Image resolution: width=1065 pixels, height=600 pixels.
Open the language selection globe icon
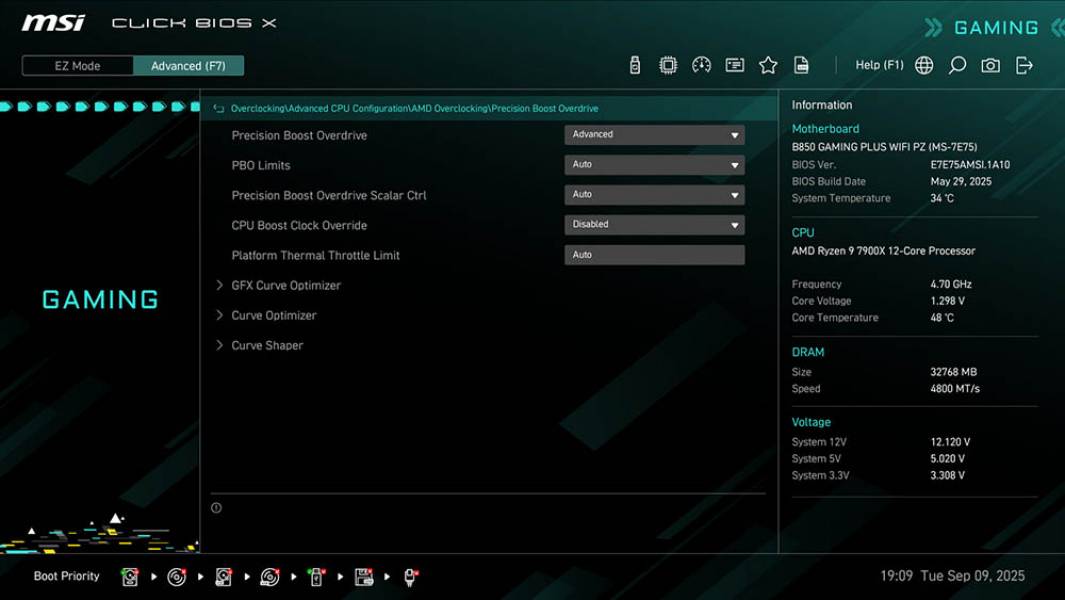[924, 64]
